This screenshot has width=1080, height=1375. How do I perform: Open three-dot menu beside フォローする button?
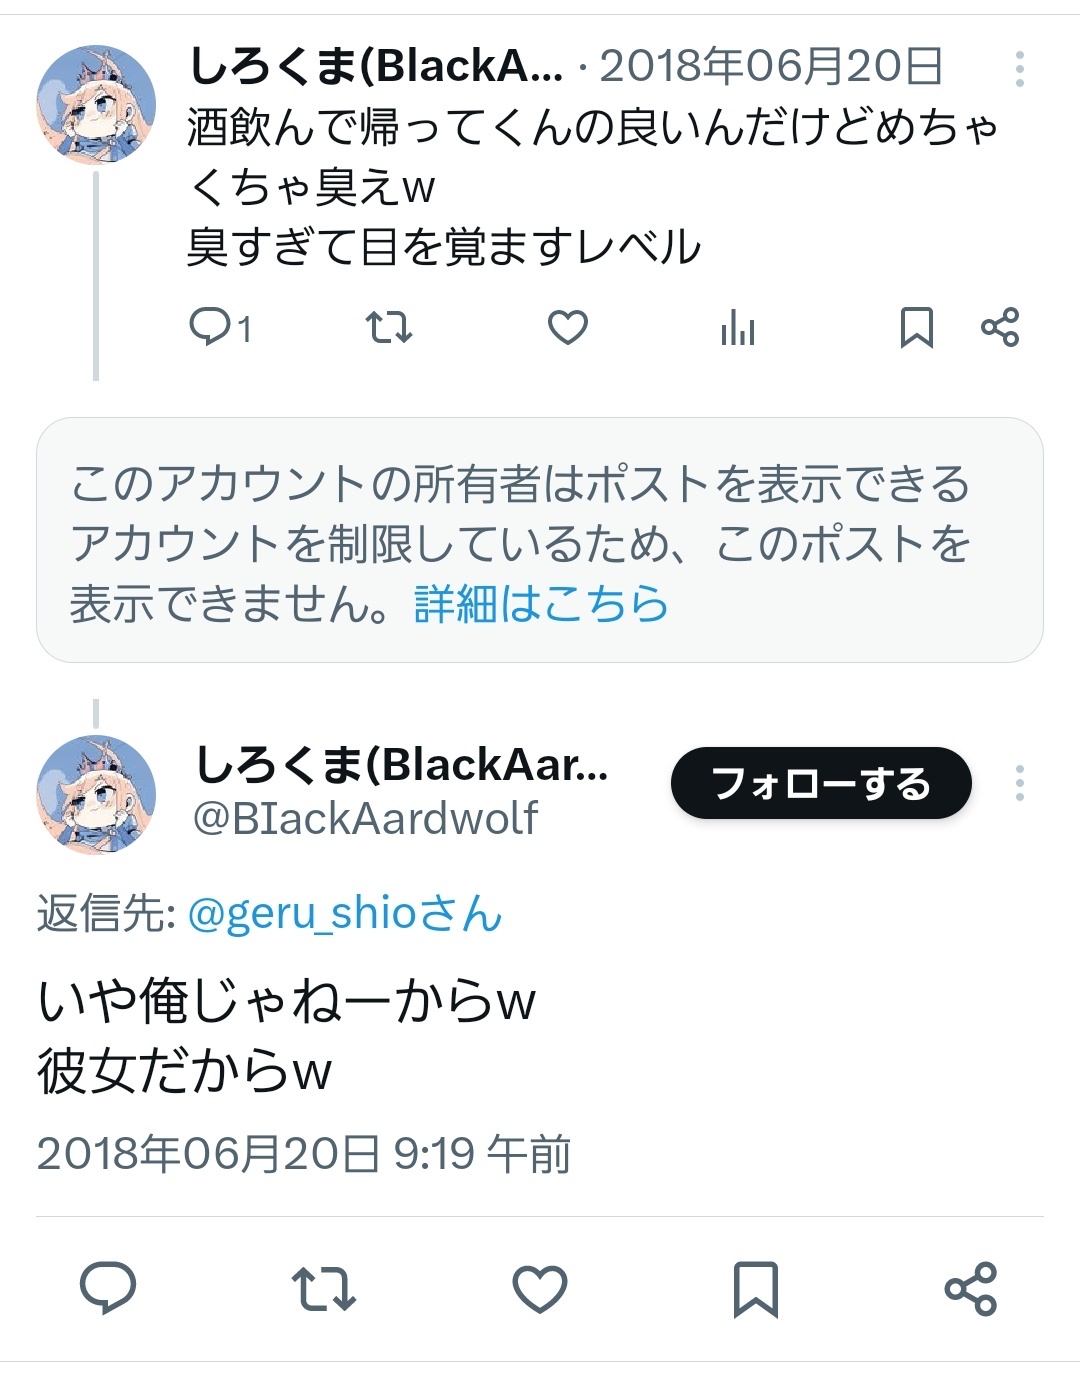pos(1019,783)
